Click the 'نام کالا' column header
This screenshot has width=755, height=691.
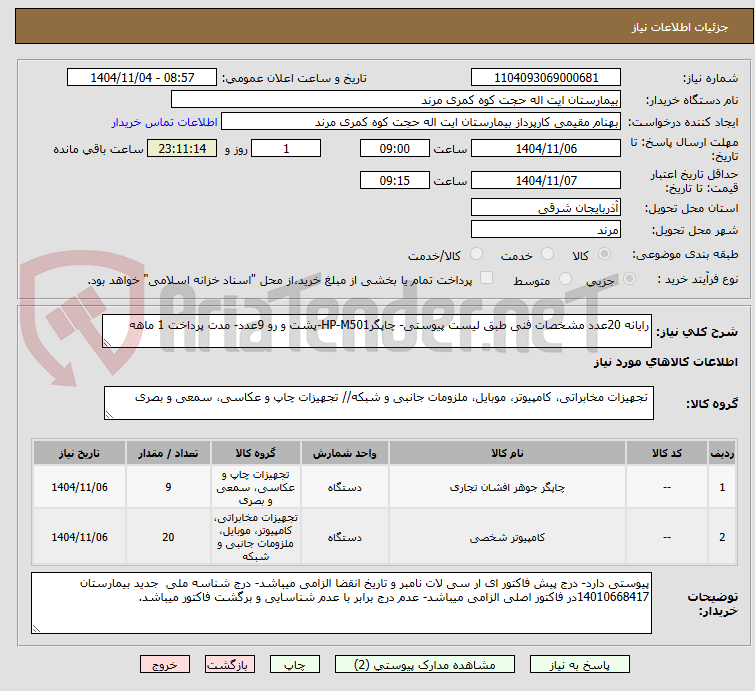point(507,453)
